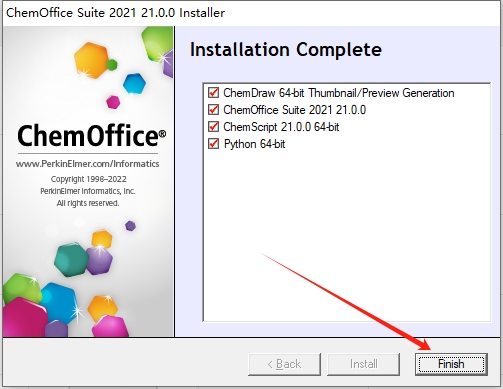Click the greyed-out Install button
This screenshot has width=503, height=389.
[363, 364]
